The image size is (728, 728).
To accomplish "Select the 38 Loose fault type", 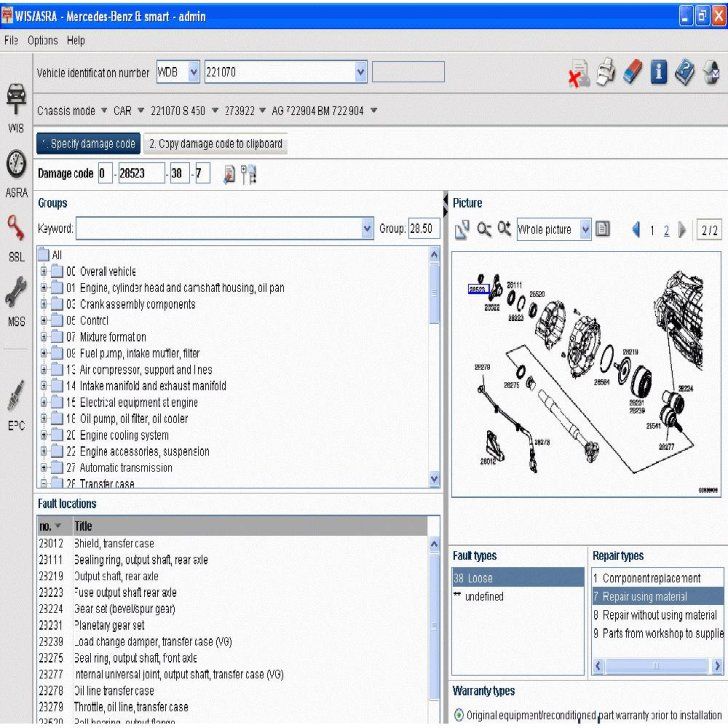I will pos(518,578).
